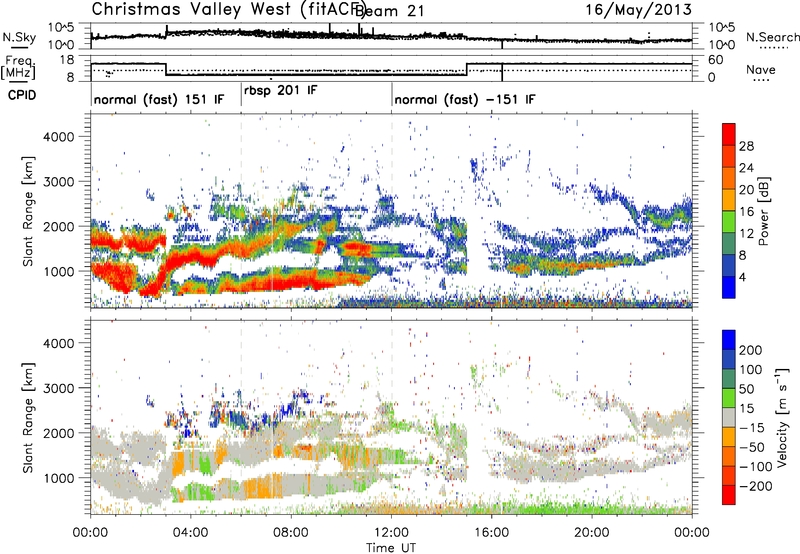
Task: Select the 'normal (fast) 151 IF' CPID entry
Action: pos(159,99)
